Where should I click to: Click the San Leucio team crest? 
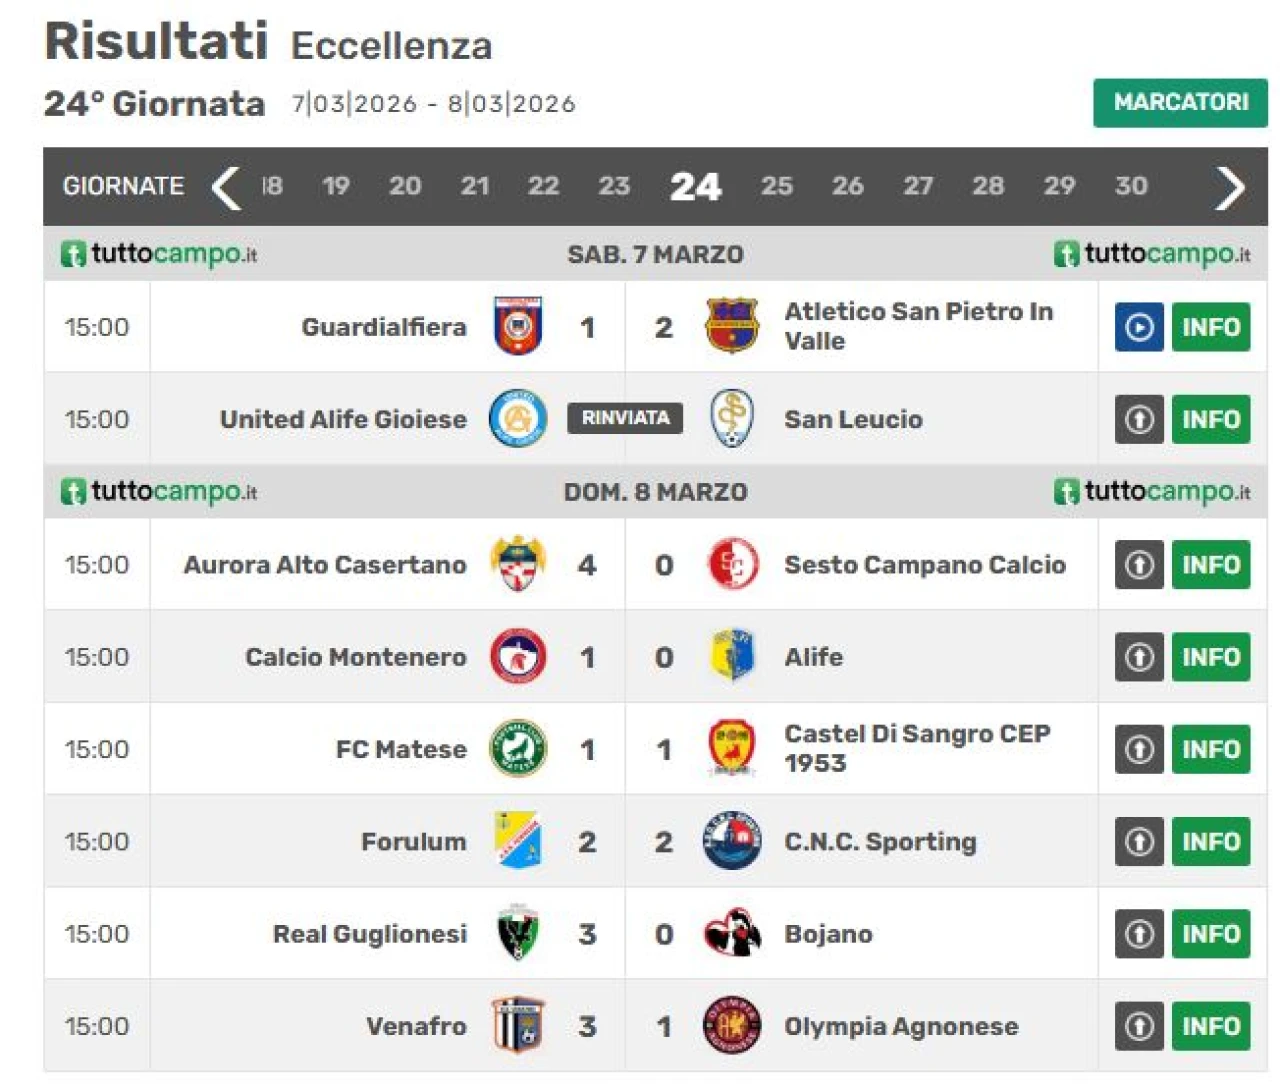pyautogui.click(x=732, y=418)
